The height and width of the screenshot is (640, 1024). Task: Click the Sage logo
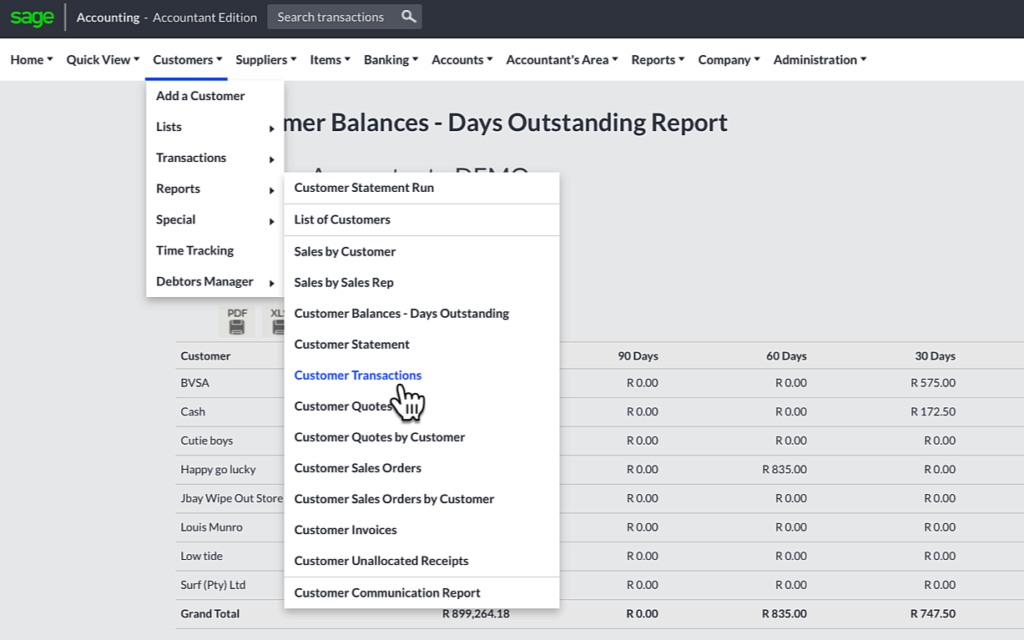[31, 16]
